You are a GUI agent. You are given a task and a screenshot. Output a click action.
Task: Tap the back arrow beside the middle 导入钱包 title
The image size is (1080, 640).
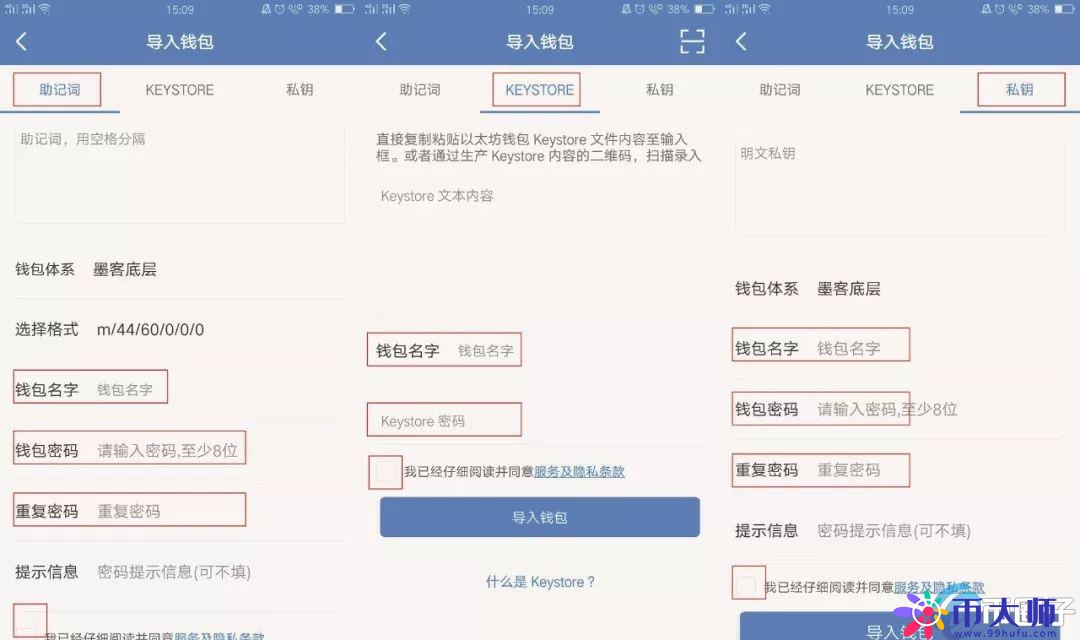[x=381, y=42]
